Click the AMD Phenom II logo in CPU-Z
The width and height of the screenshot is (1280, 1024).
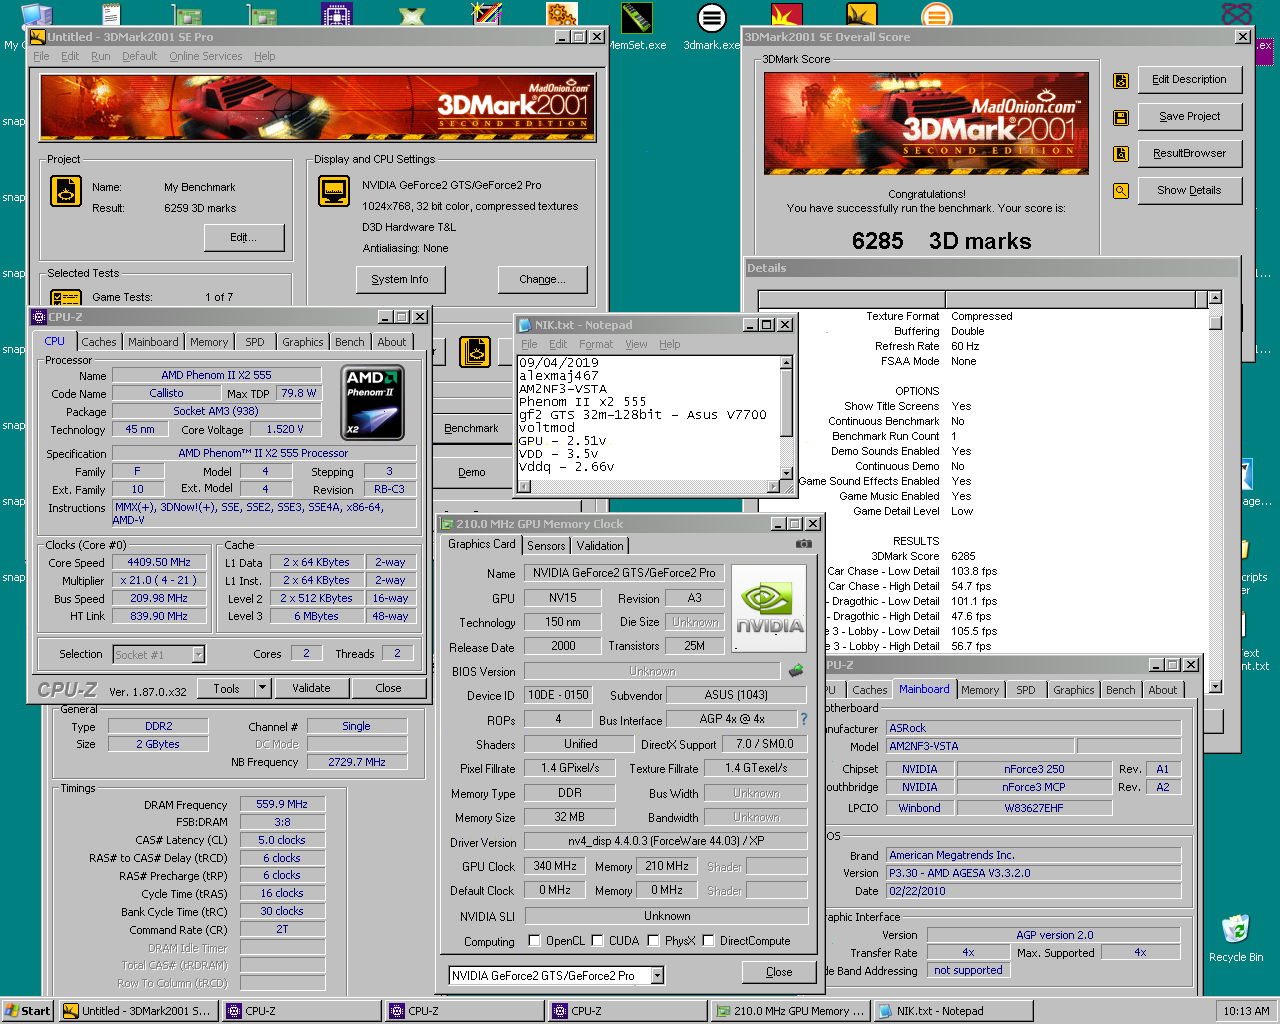click(373, 404)
